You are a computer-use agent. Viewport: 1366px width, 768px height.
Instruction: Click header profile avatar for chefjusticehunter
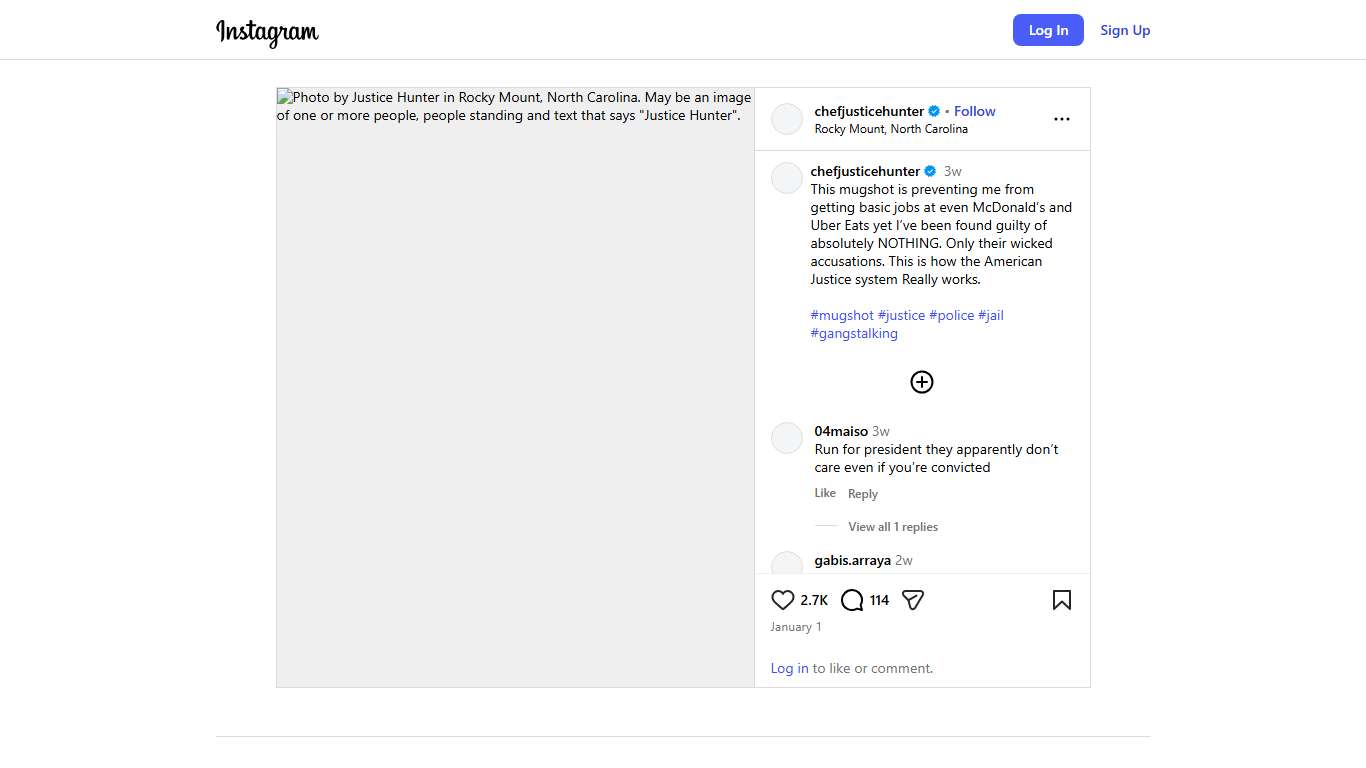point(787,119)
